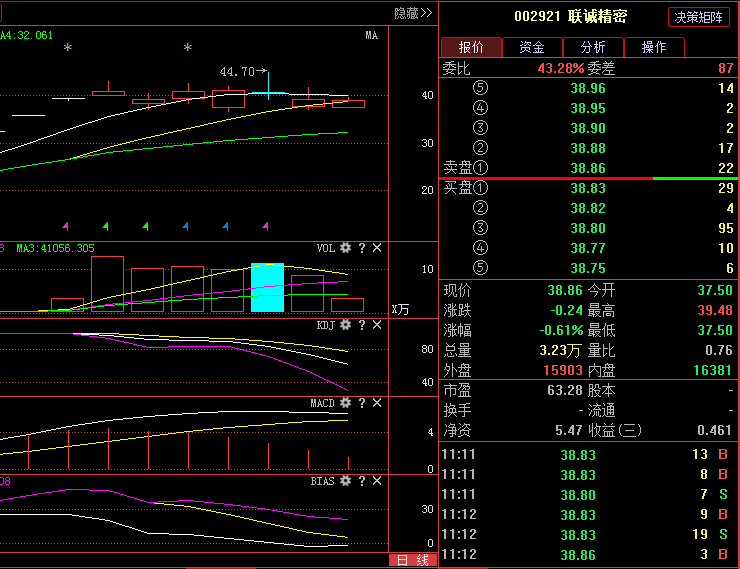Open BIAS indicator settings gear
Viewport: 740px width, 569px height.
click(346, 481)
